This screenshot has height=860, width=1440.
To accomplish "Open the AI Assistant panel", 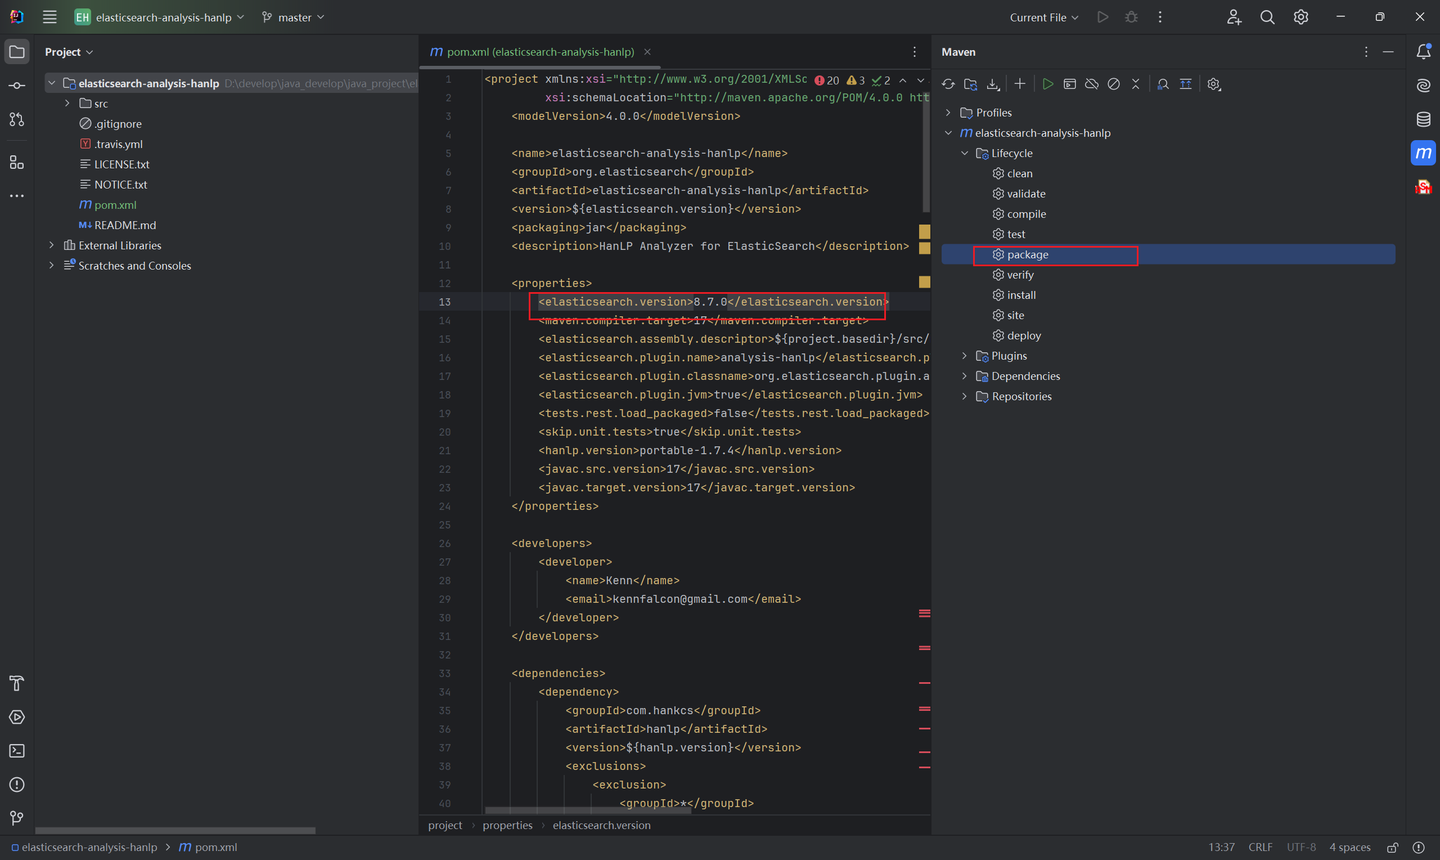I will tap(1424, 85).
